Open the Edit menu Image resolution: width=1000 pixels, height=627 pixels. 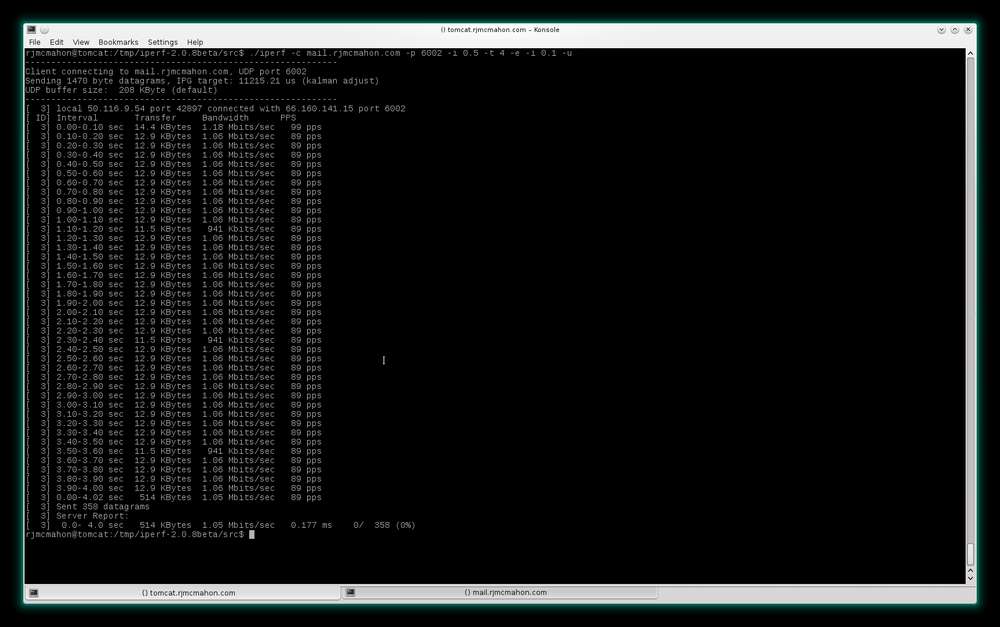56,42
